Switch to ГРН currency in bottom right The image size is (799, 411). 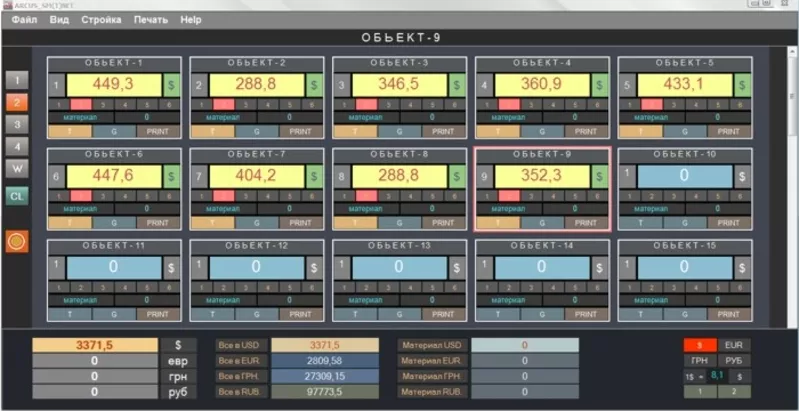pos(700,360)
